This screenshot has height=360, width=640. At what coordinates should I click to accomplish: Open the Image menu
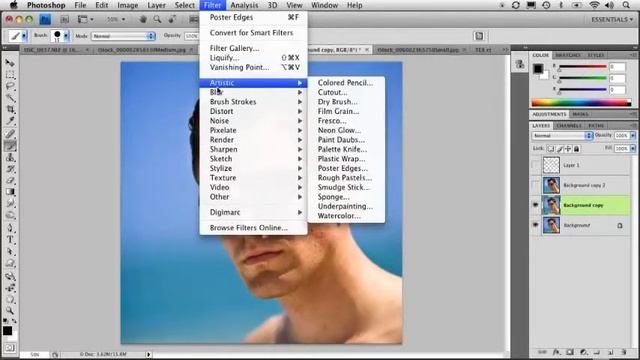click(128, 5)
